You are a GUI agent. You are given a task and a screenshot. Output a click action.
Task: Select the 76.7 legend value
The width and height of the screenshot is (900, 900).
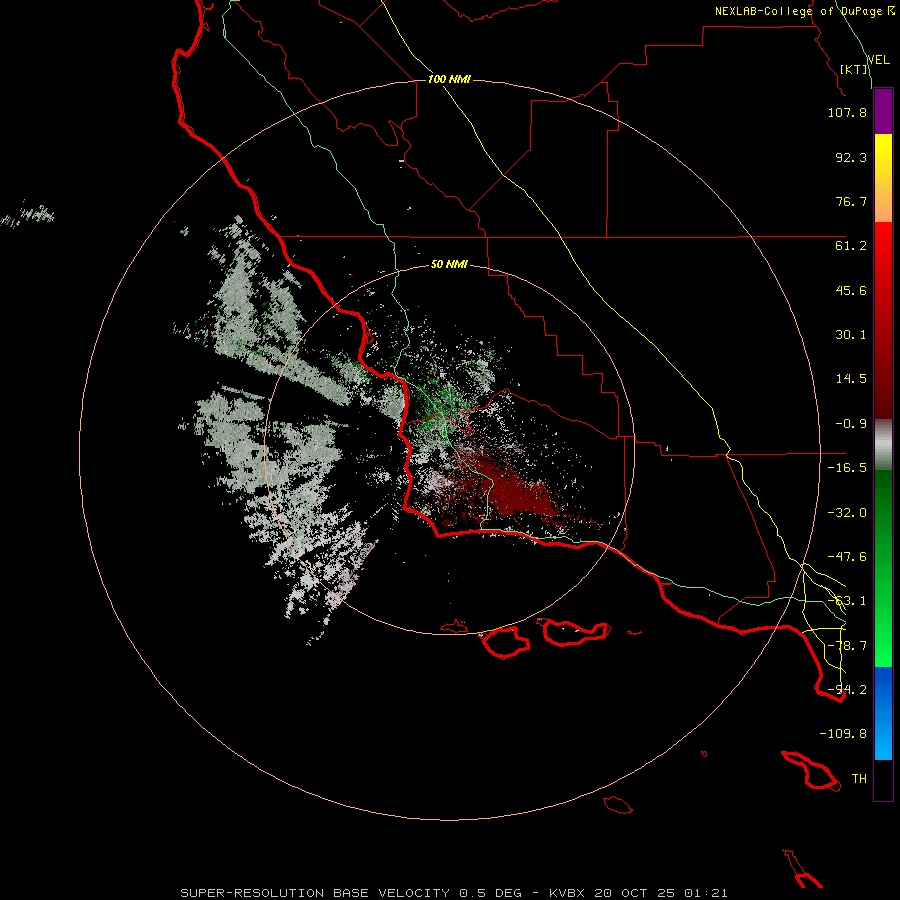[851, 201]
